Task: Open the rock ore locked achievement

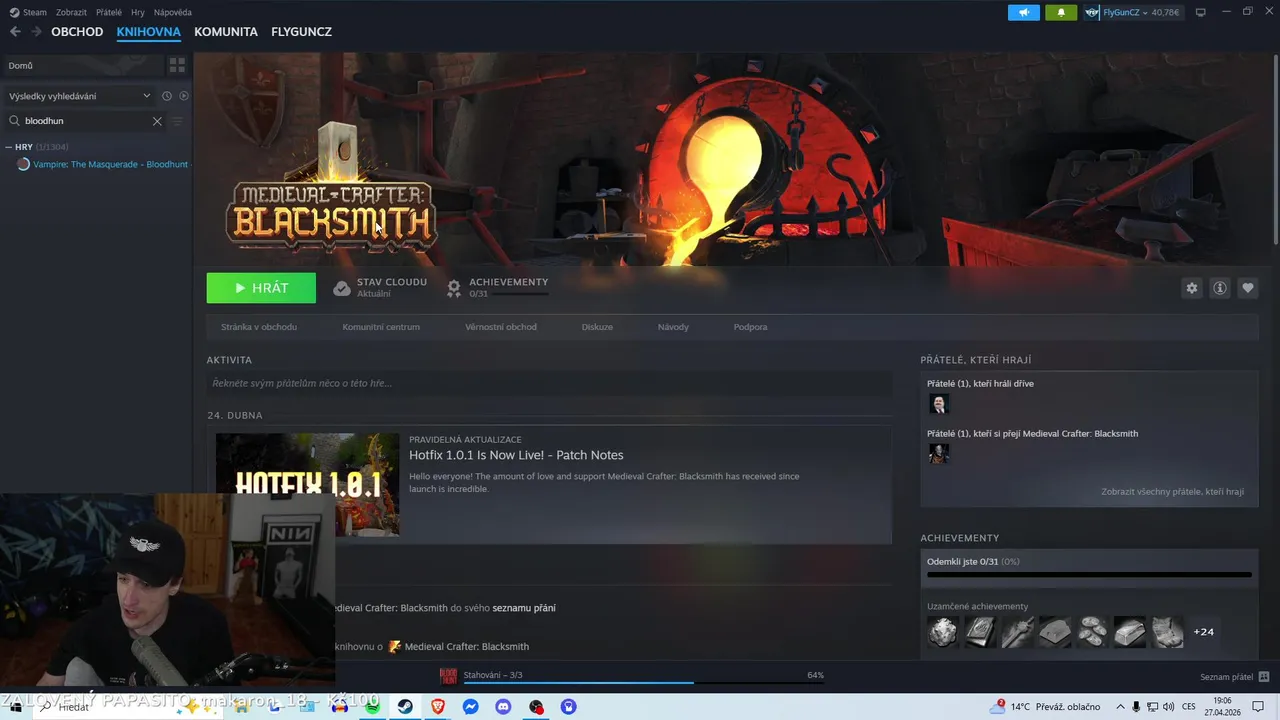Action: [x=943, y=632]
